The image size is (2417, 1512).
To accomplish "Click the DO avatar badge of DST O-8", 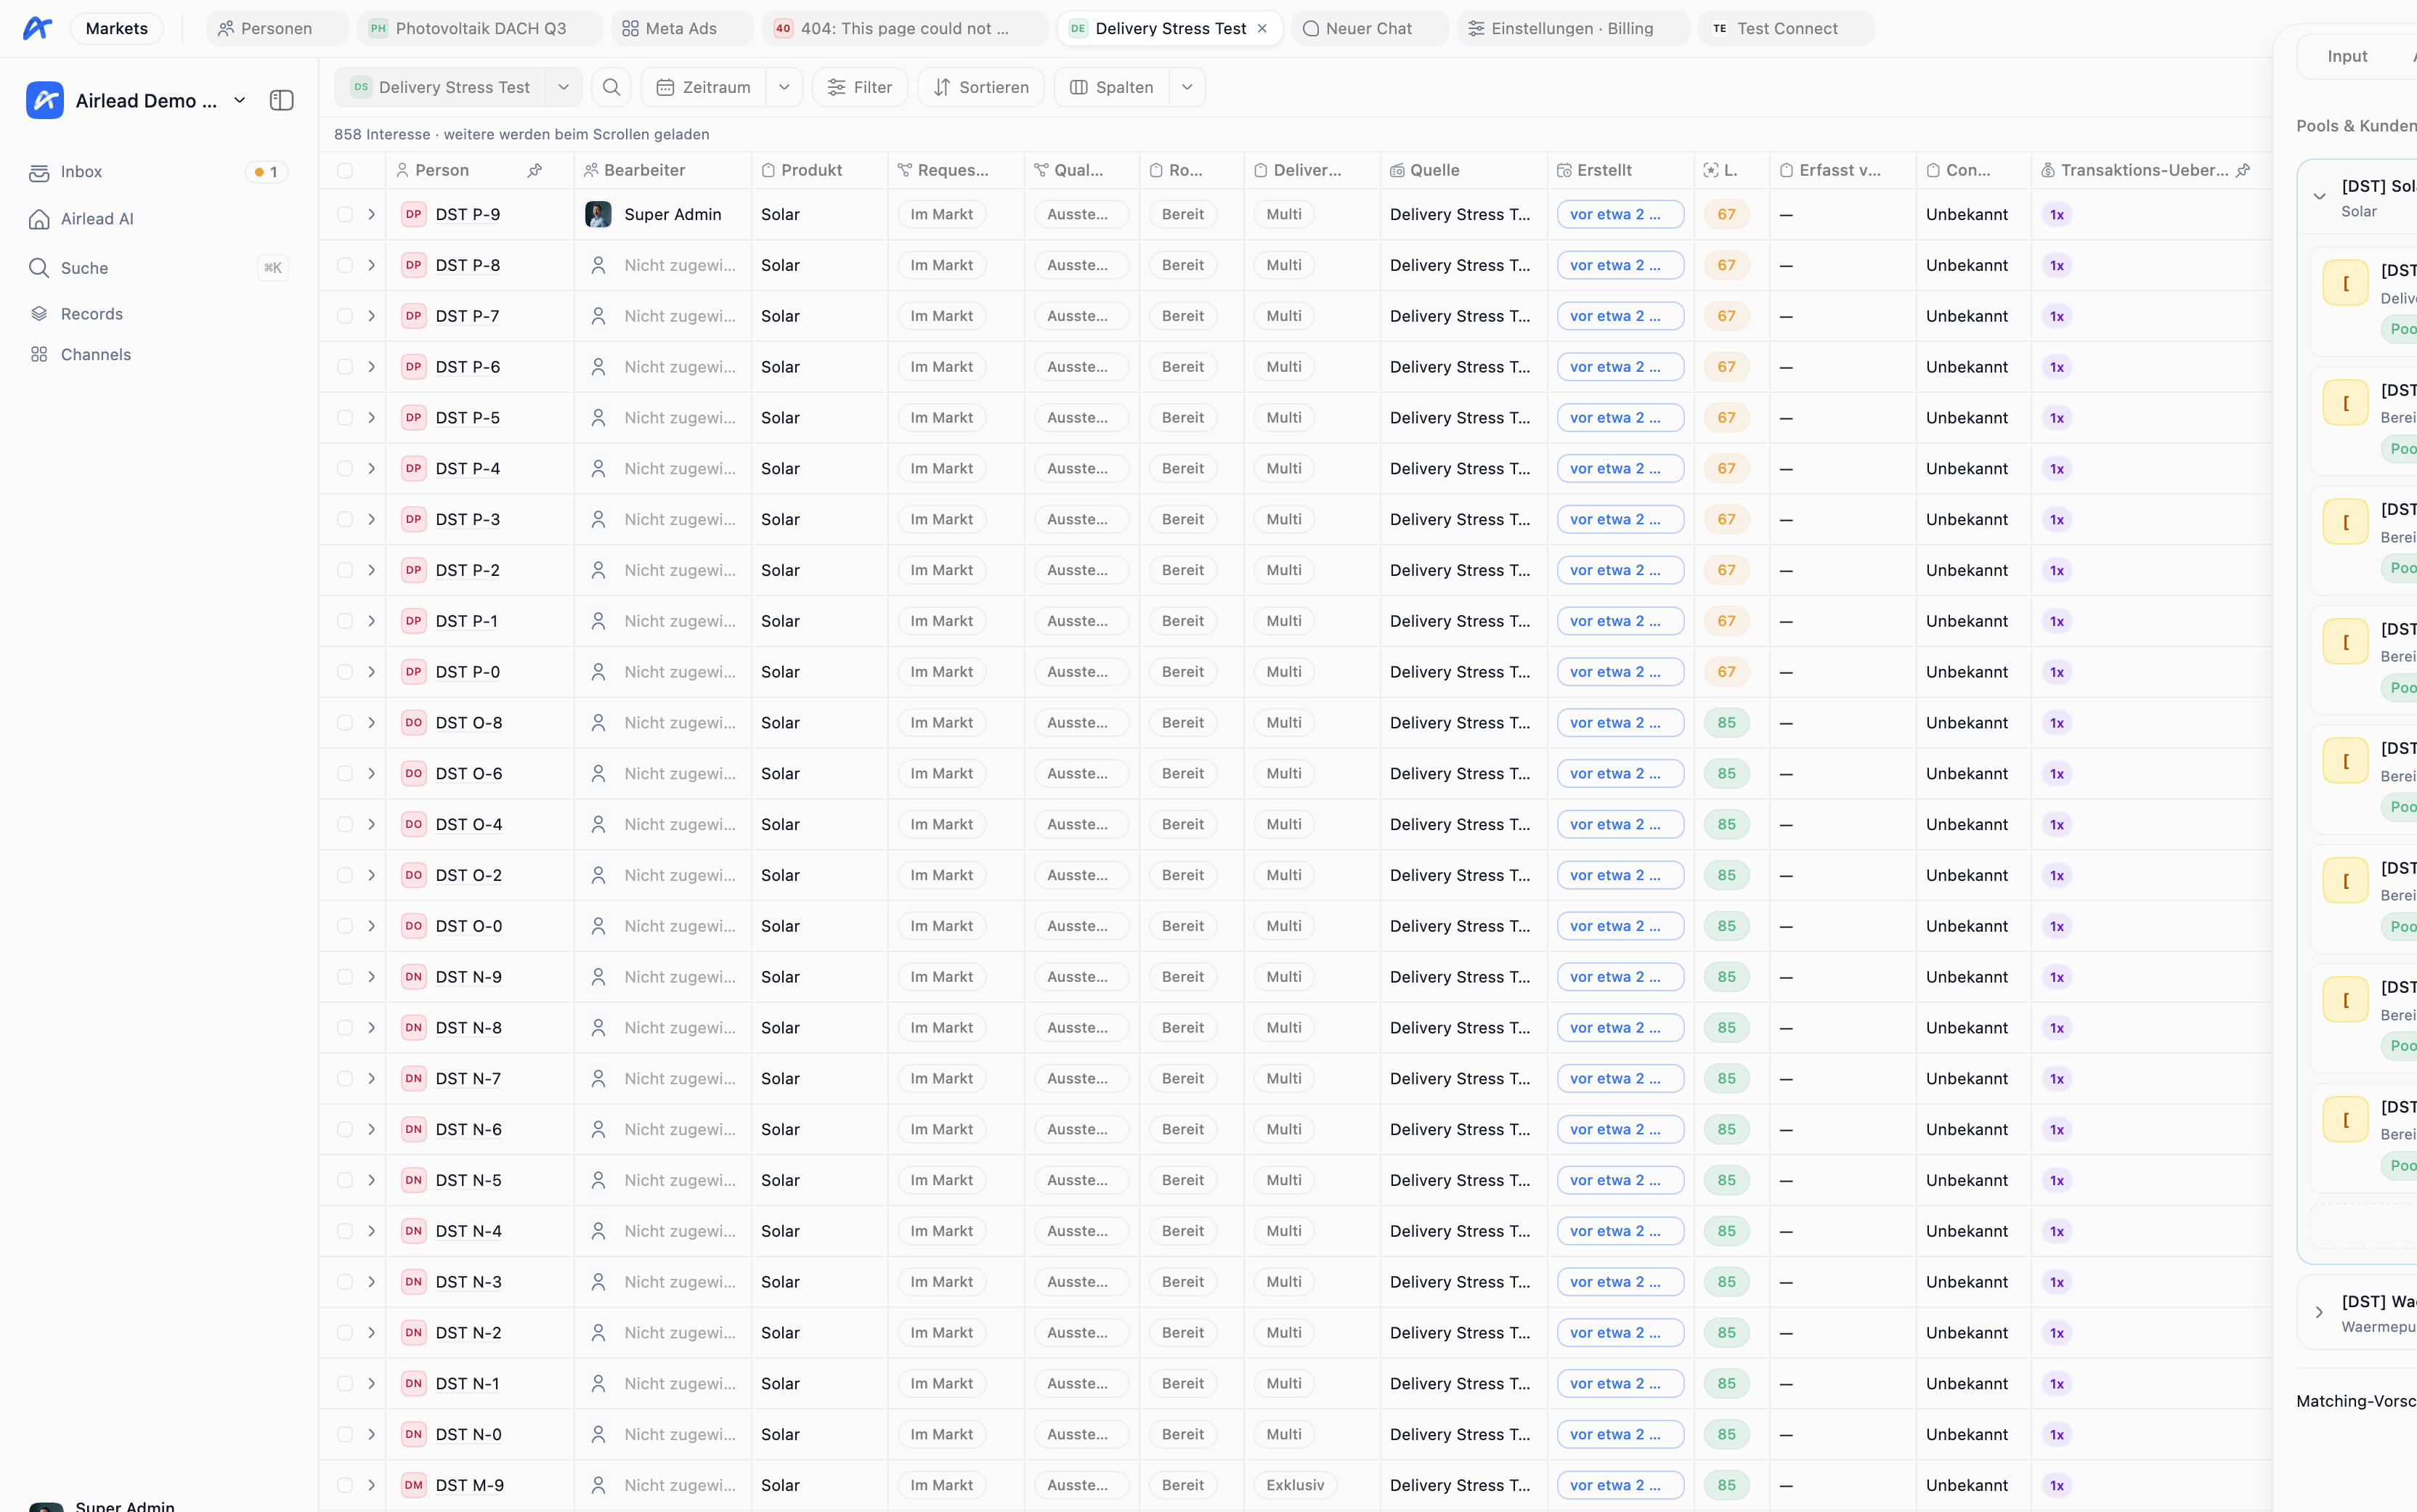I will (x=414, y=723).
